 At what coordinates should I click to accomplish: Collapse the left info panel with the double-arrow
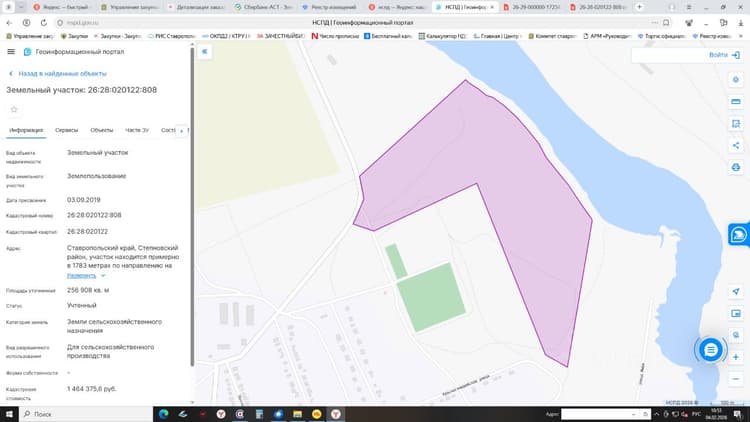pos(205,52)
